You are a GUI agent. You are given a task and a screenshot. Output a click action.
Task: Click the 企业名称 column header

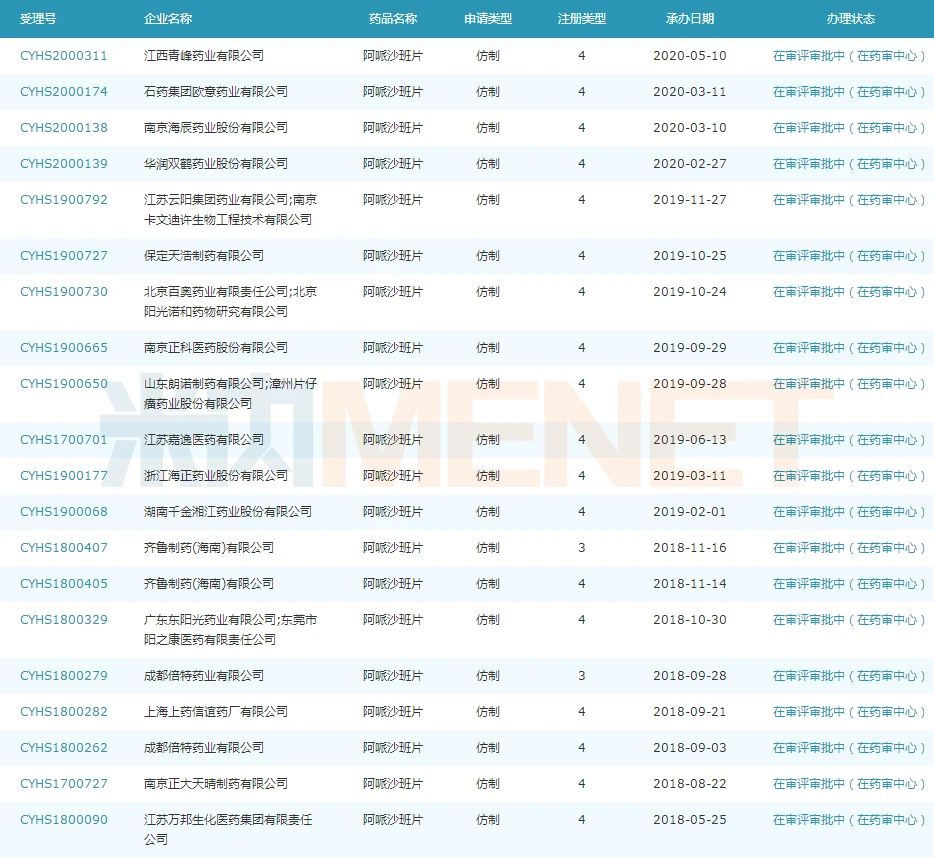[x=168, y=18]
